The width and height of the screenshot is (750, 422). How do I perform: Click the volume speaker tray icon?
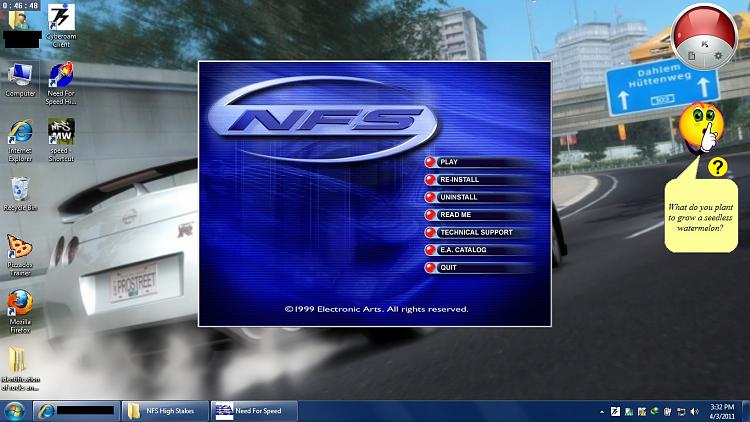coord(695,411)
